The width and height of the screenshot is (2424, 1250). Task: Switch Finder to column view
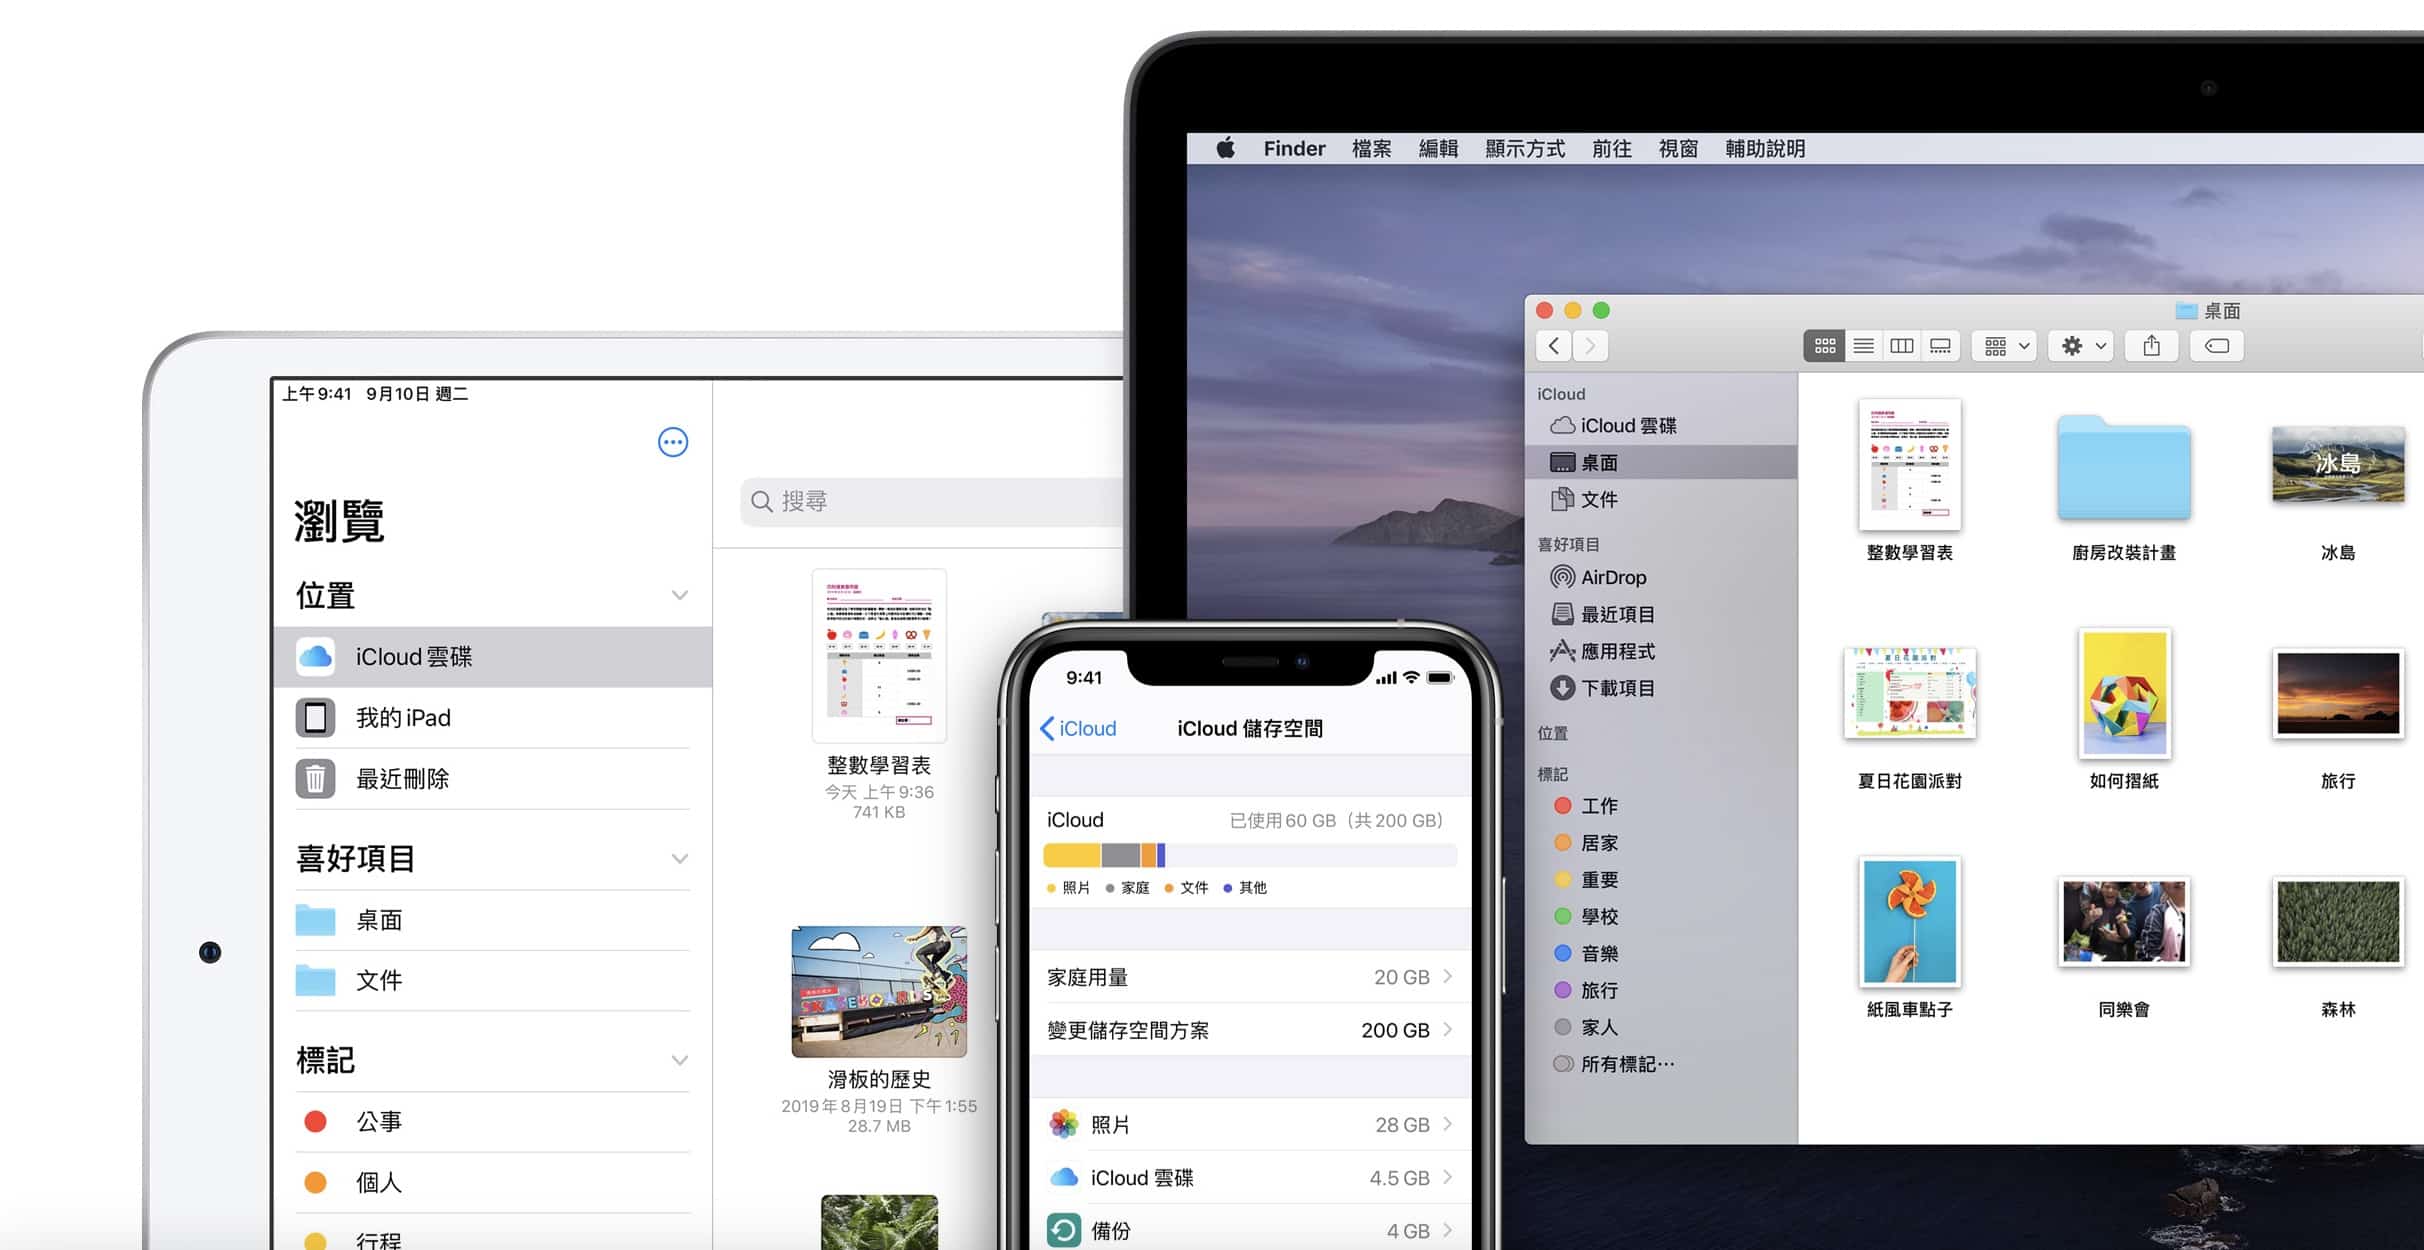click(x=1901, y=346)
